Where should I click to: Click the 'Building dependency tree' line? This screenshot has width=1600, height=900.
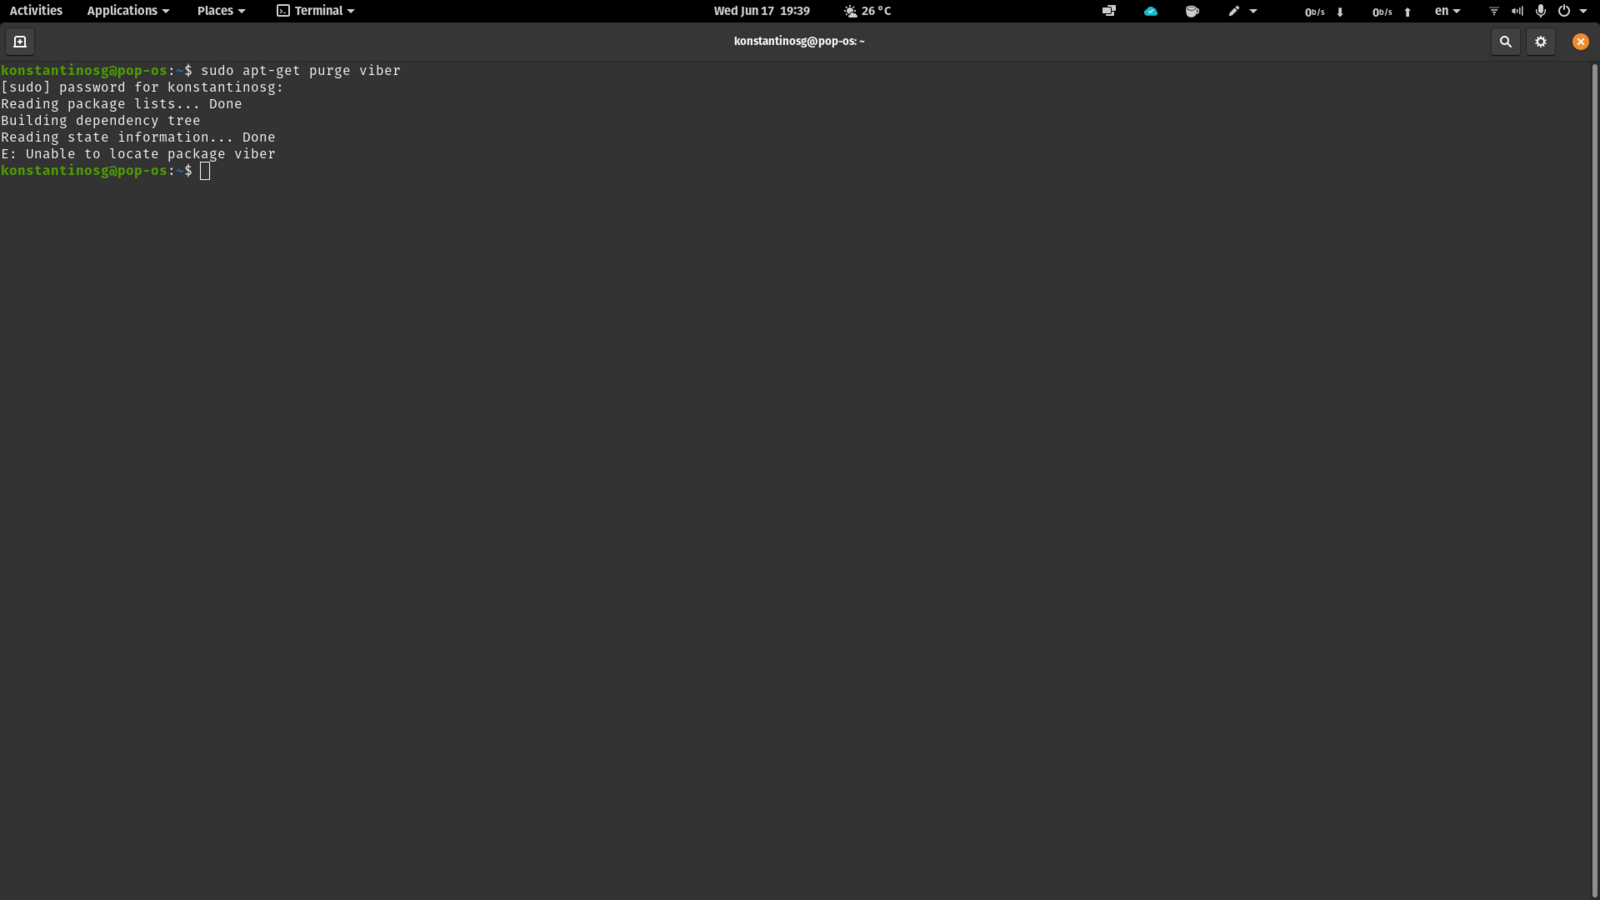101,121
